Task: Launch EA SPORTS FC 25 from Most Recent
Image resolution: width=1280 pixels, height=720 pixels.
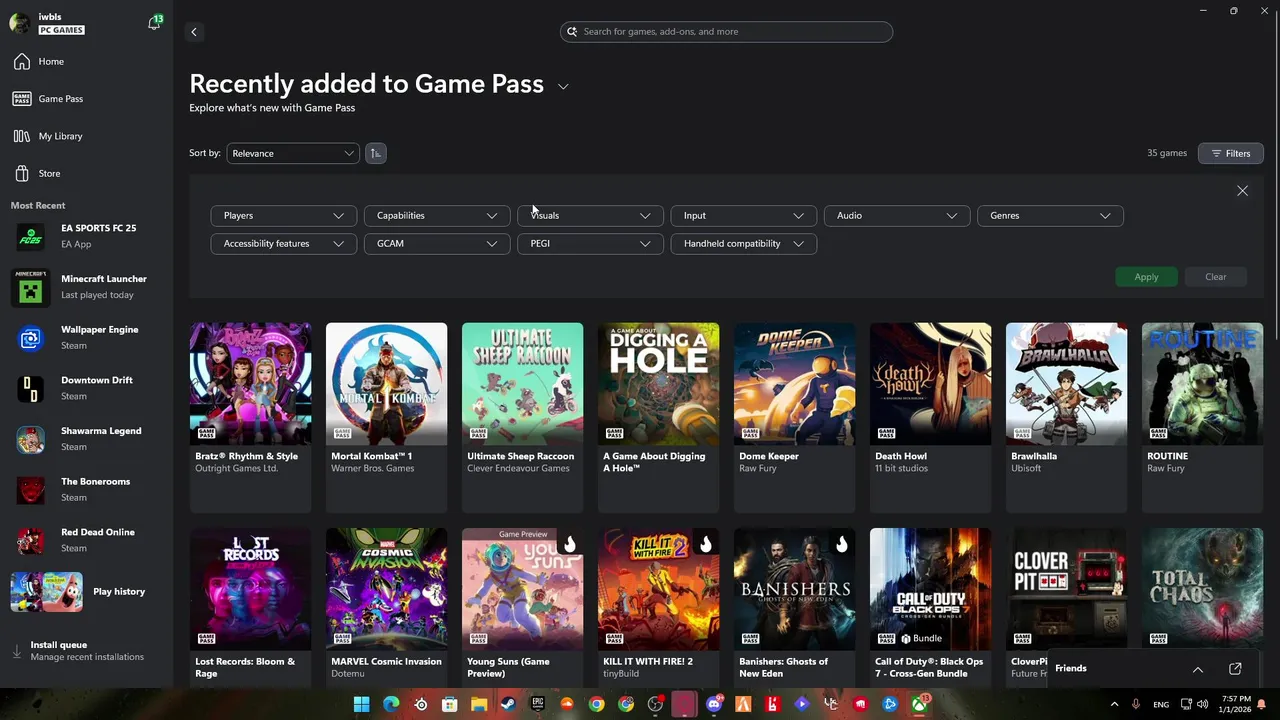Action: pos(86,236)
